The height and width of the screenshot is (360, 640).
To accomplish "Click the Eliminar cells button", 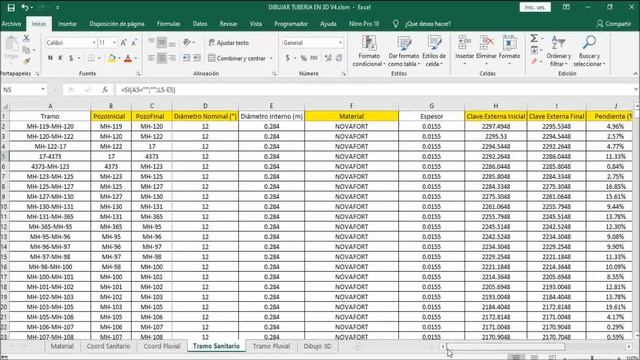I will [x=486, y=51].
